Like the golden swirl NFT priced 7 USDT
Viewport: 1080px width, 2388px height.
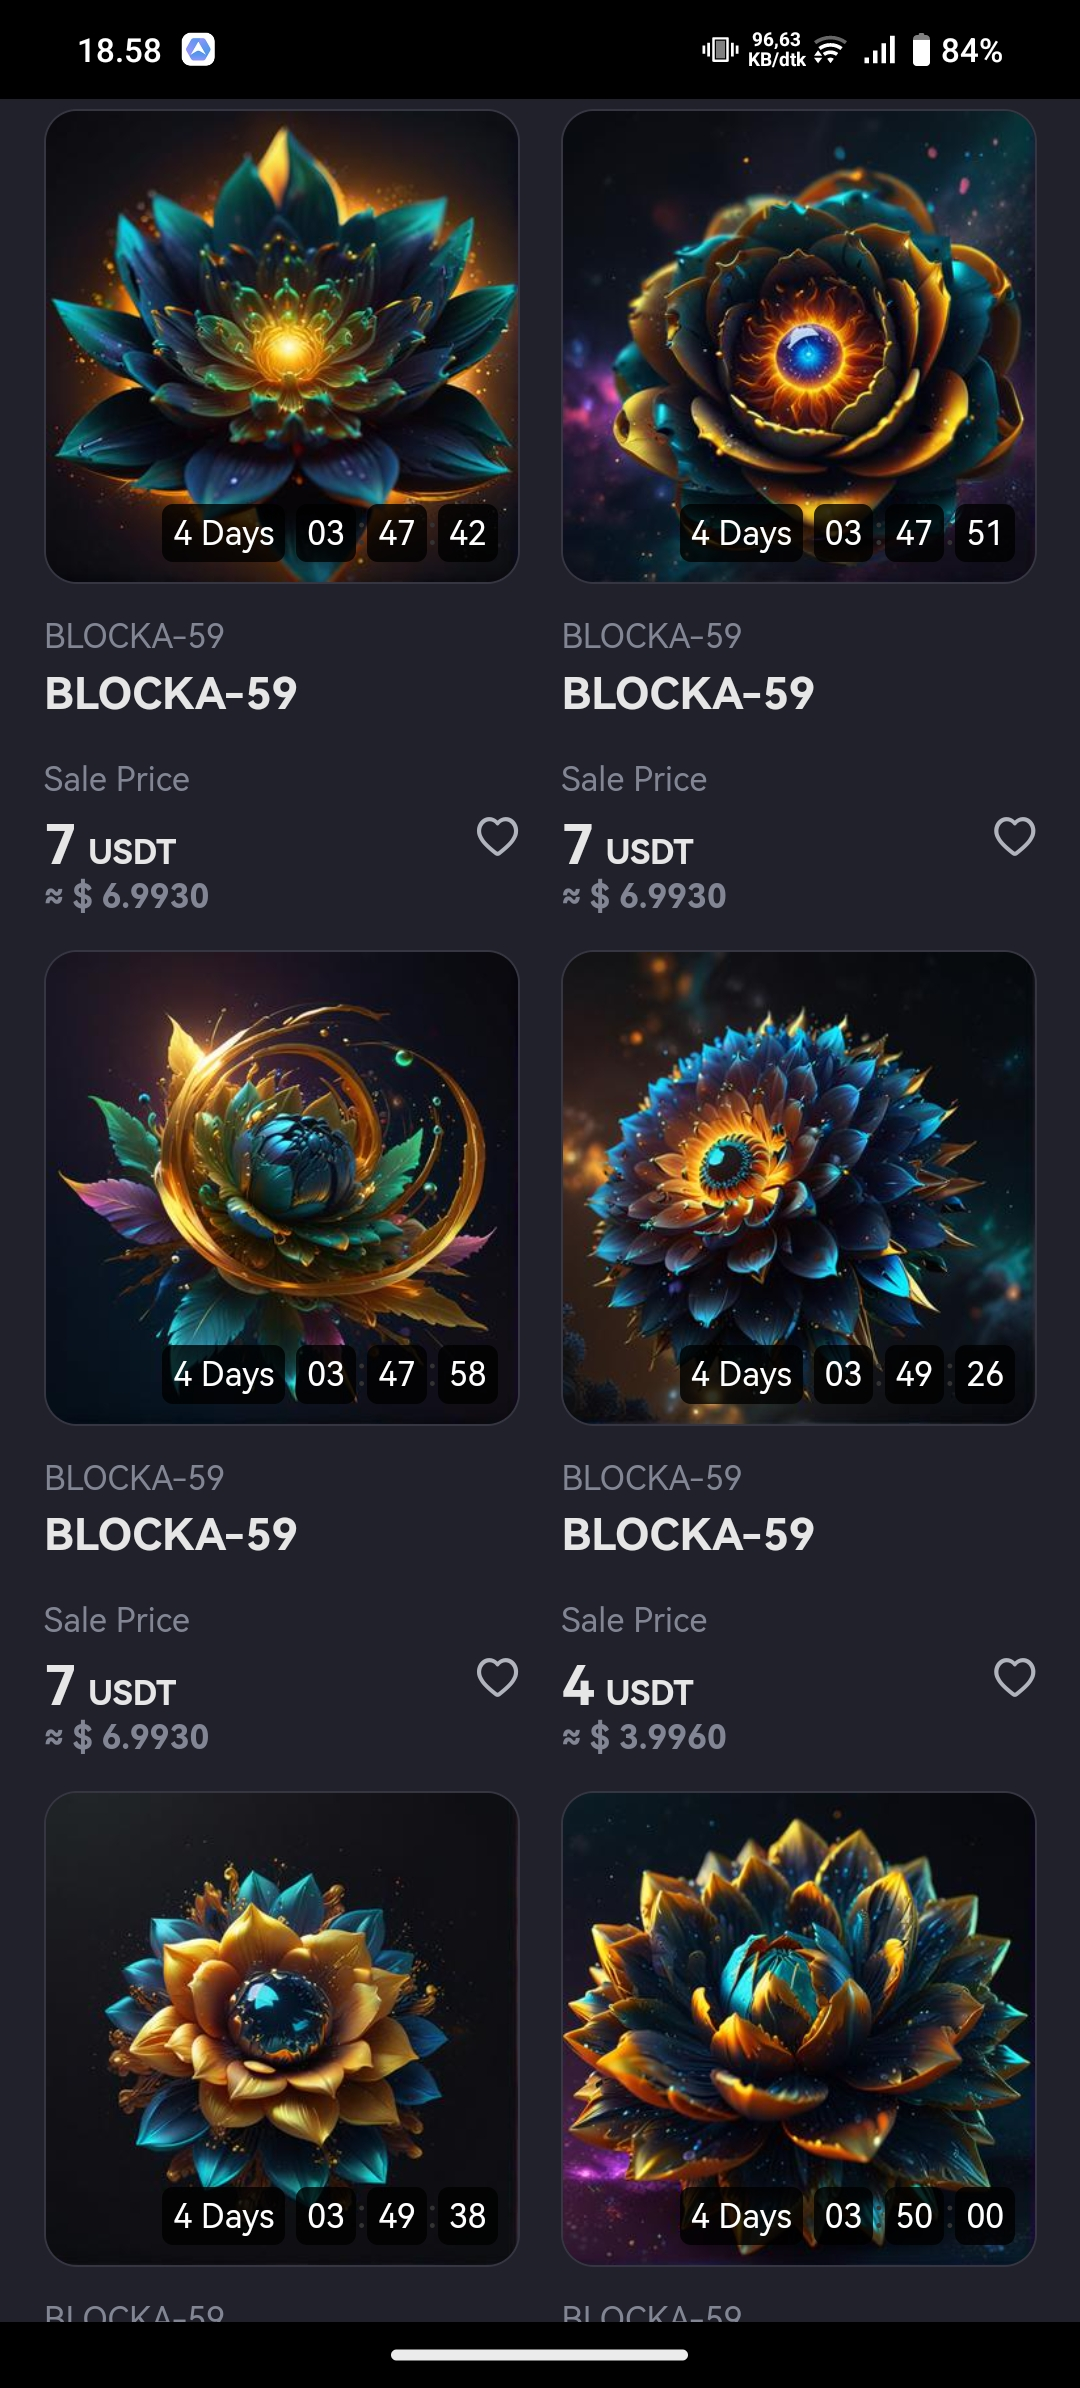tap(497, 1677)
